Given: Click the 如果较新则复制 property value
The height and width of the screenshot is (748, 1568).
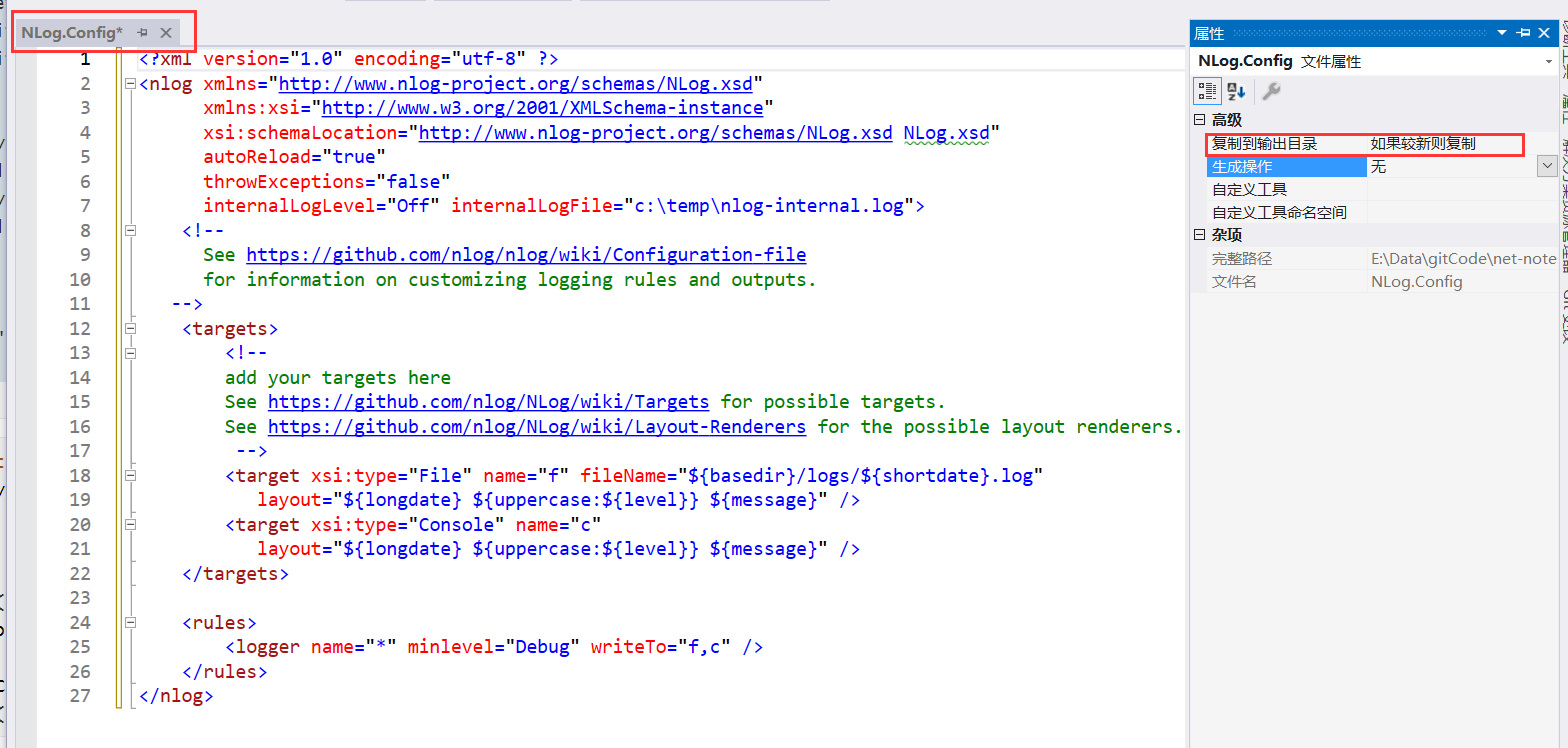Looking at the screenshot, I should [x=1422, y=144].
